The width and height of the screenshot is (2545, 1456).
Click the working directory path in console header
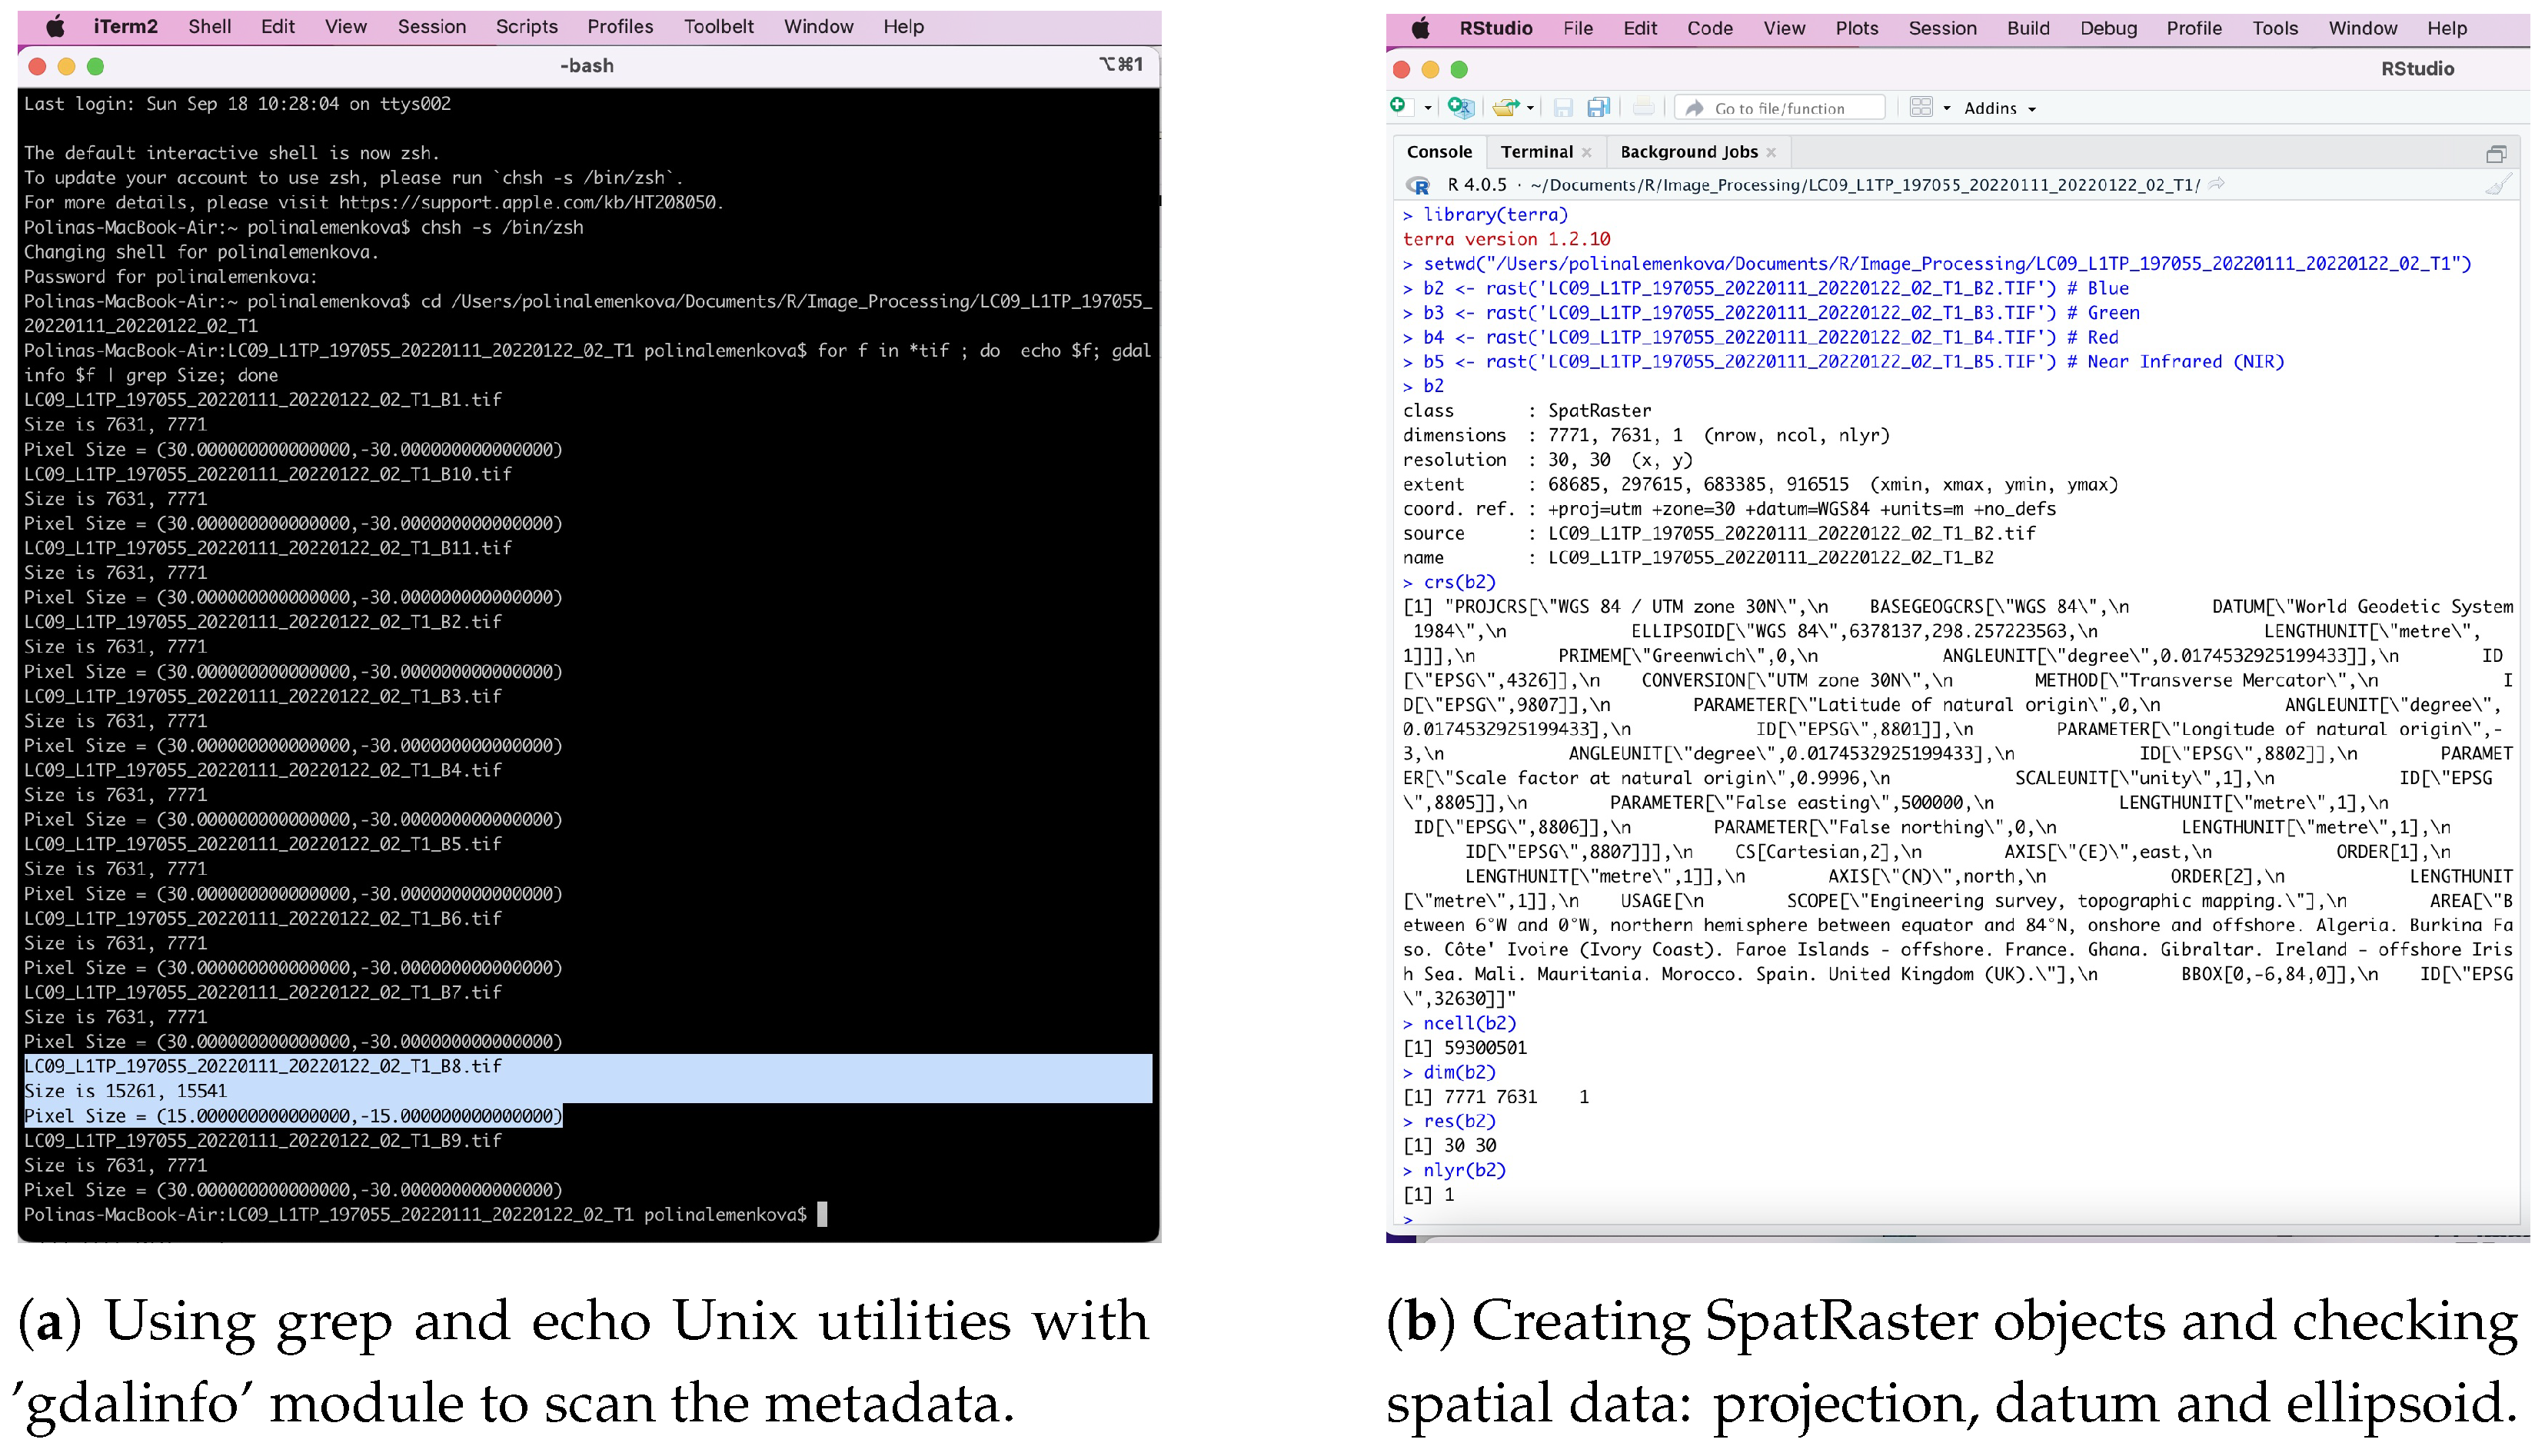click(x=1864, y=185)
